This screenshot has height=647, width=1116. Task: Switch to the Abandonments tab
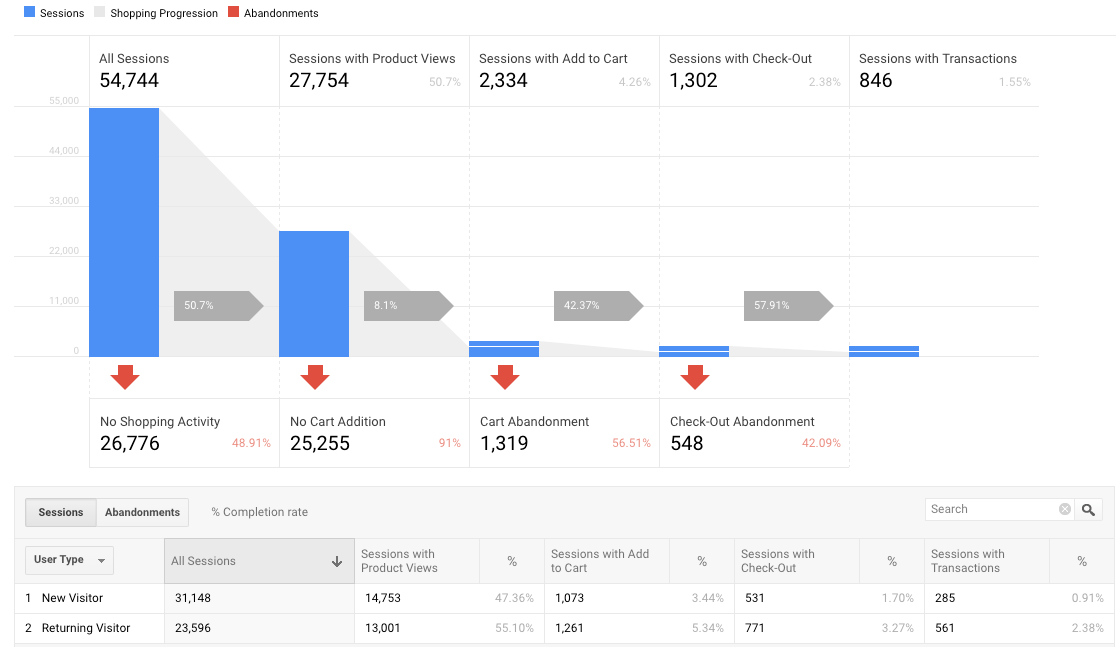point(141,512)
